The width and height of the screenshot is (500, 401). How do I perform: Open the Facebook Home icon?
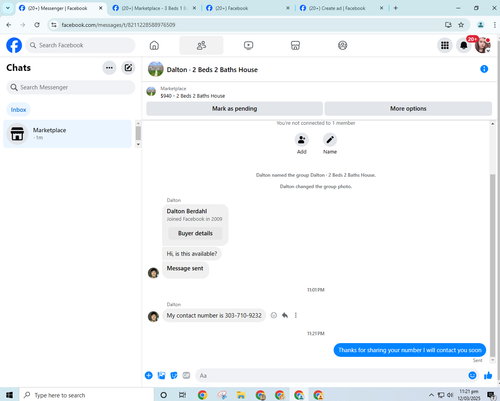[x=154, y=45]
